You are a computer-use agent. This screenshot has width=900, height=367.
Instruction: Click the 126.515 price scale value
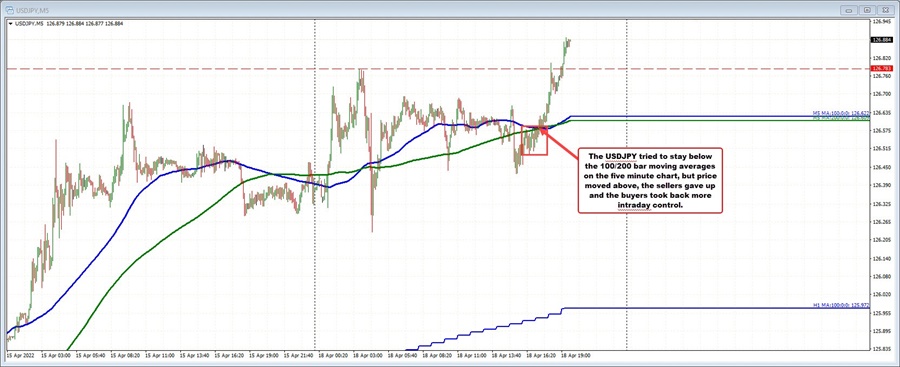tap(881, 149)
